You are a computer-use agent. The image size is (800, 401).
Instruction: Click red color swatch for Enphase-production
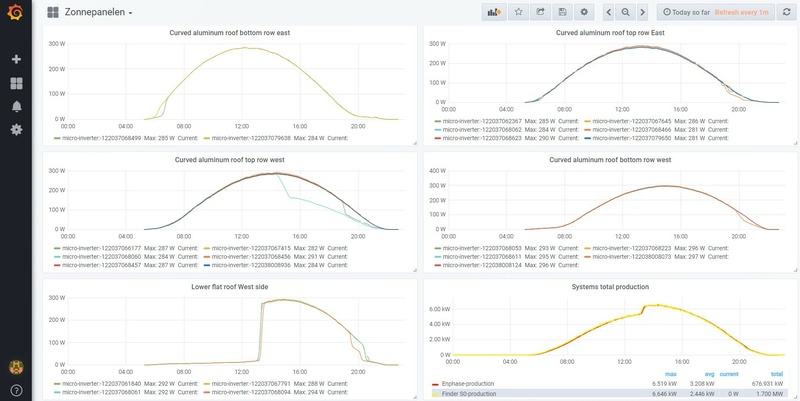[x=436, y=384]
